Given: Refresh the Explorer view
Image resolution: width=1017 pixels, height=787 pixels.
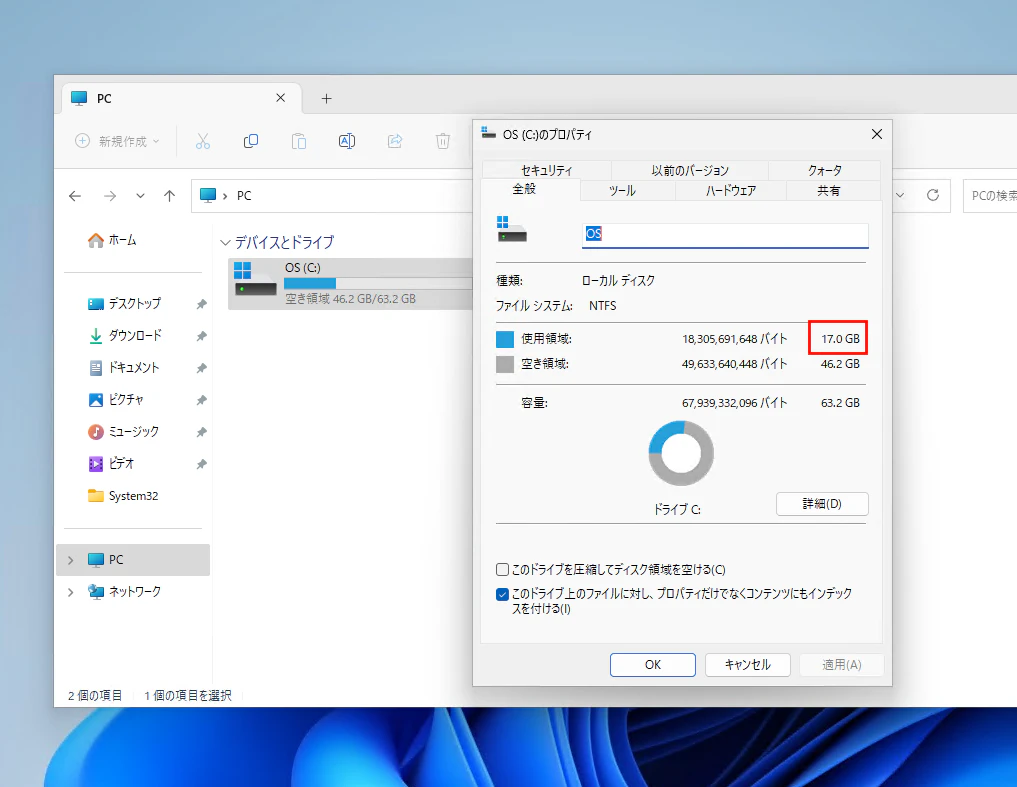Looking at the screenshot, I should pyautogui.click(x=933, y=195).
